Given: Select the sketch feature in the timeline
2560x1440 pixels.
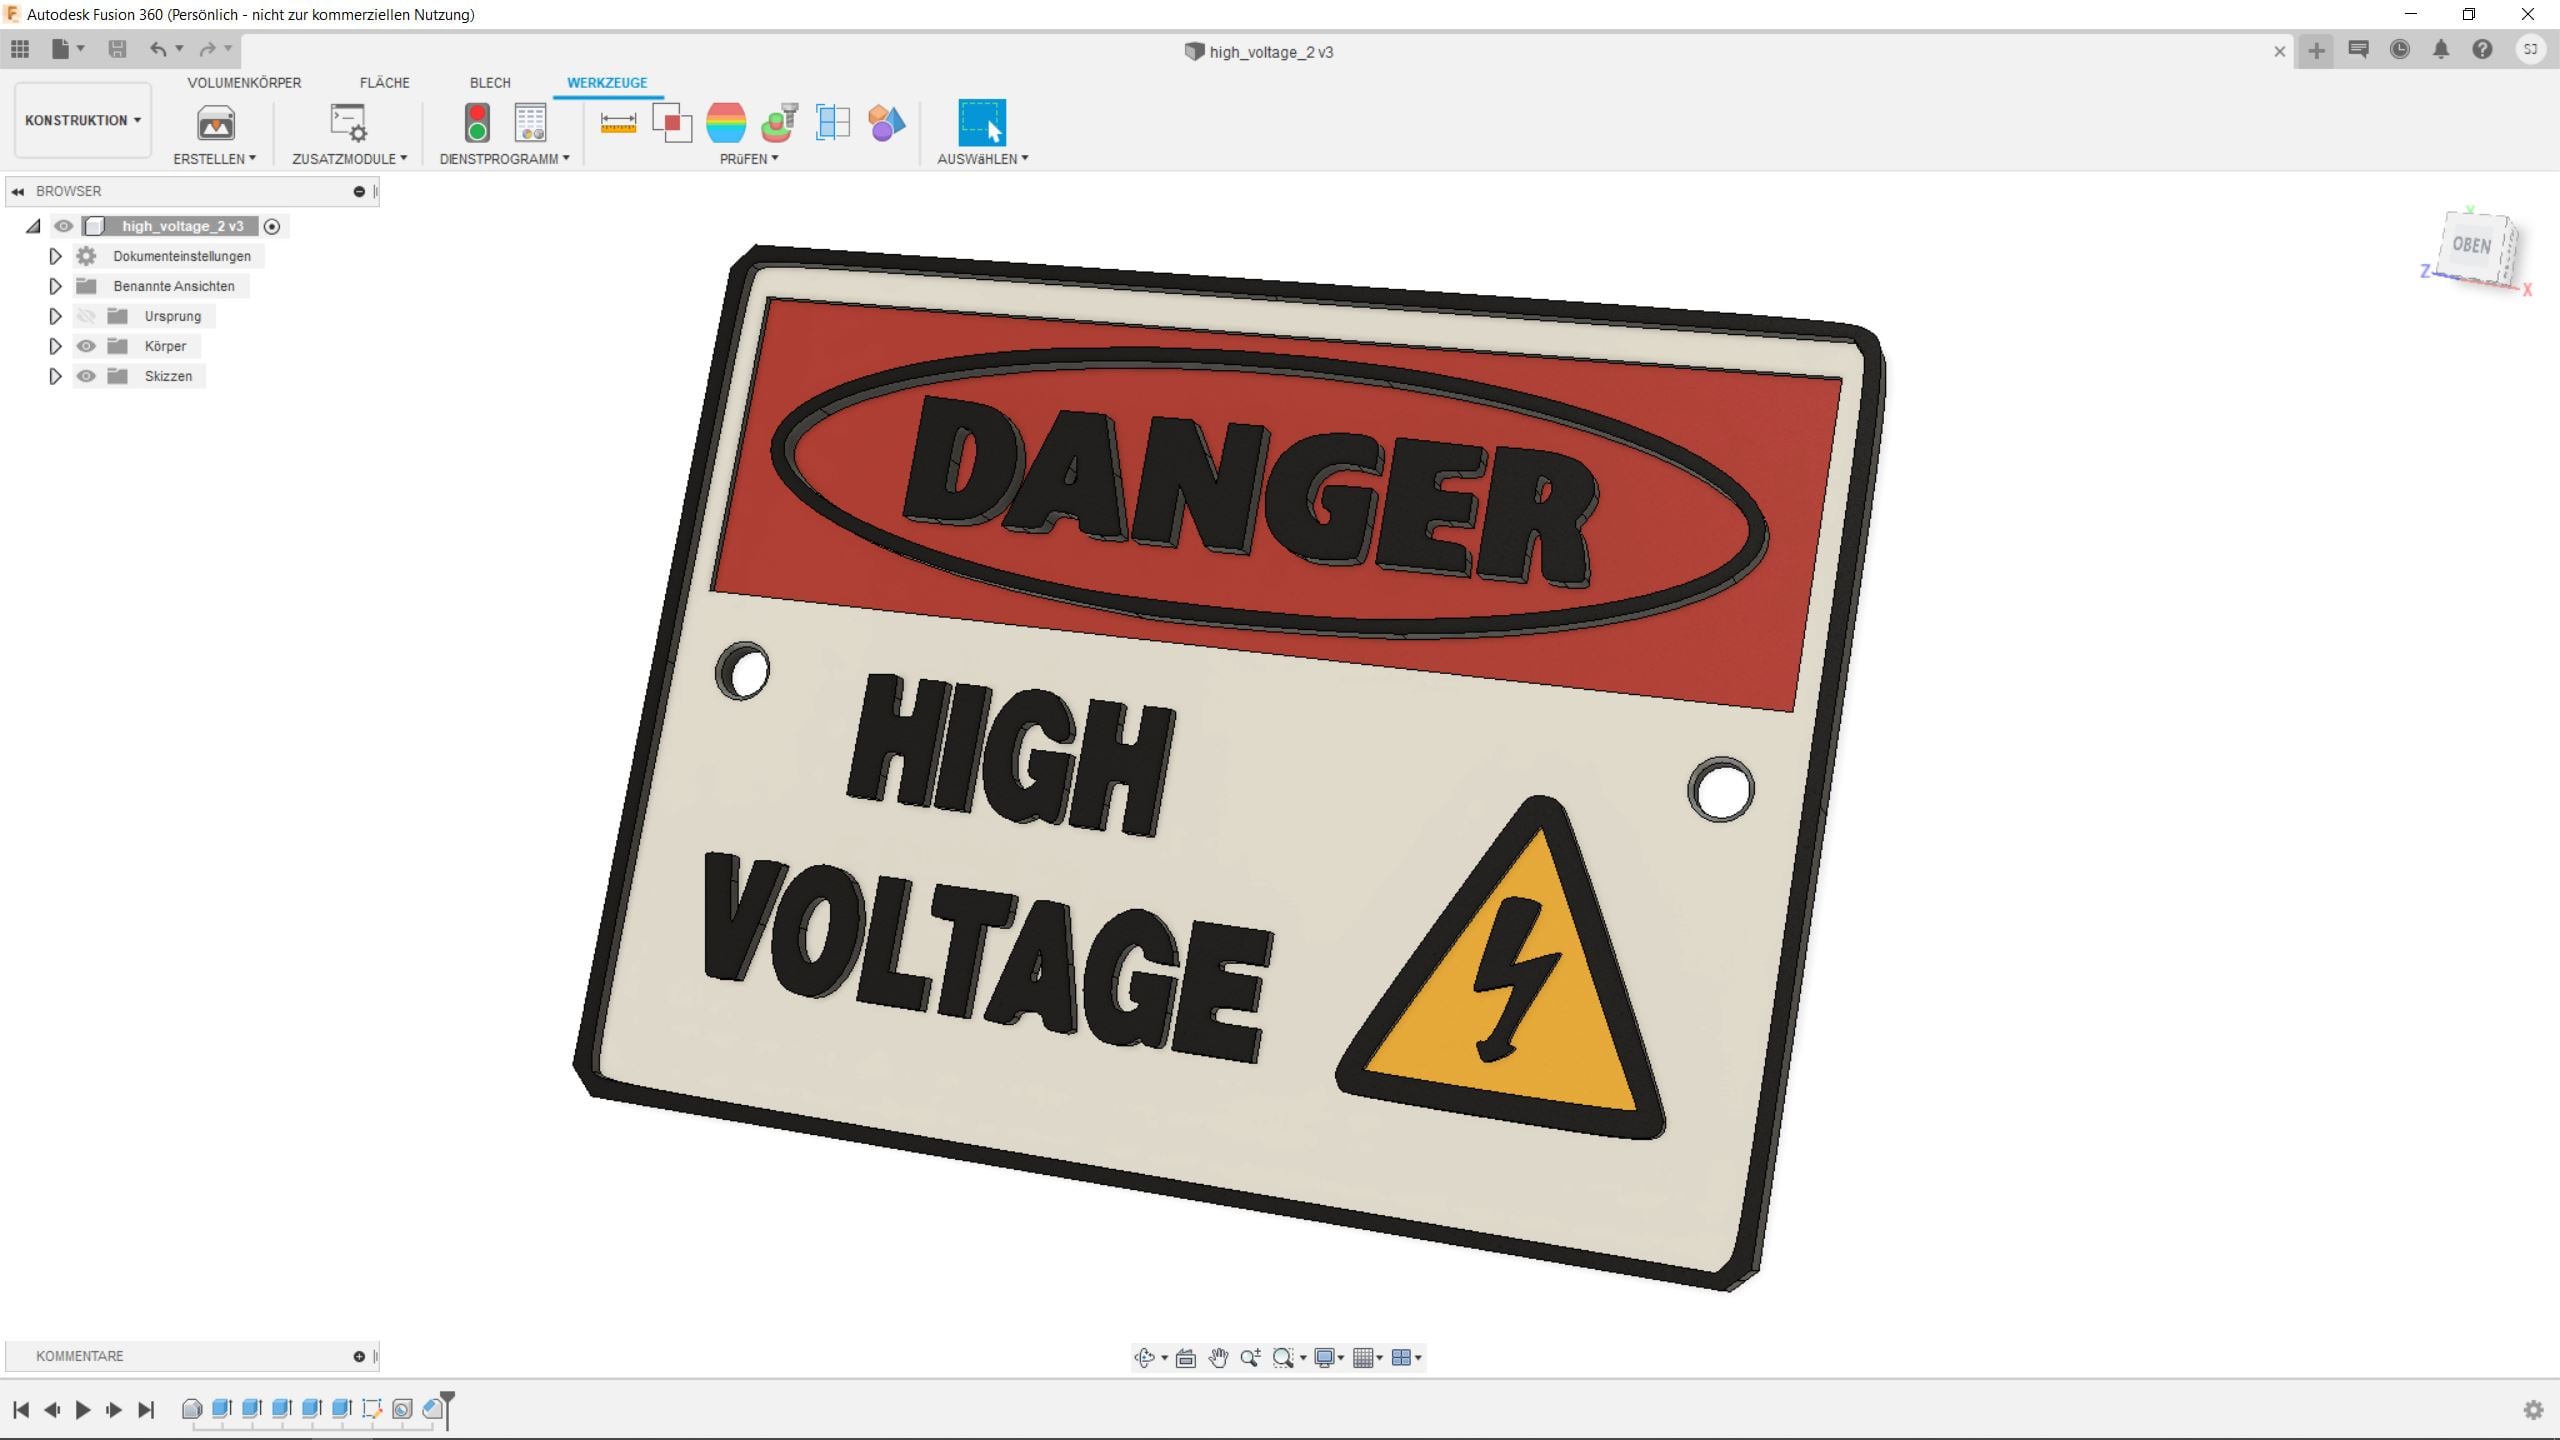Looking at the screenshot, I should [372, 1409].
